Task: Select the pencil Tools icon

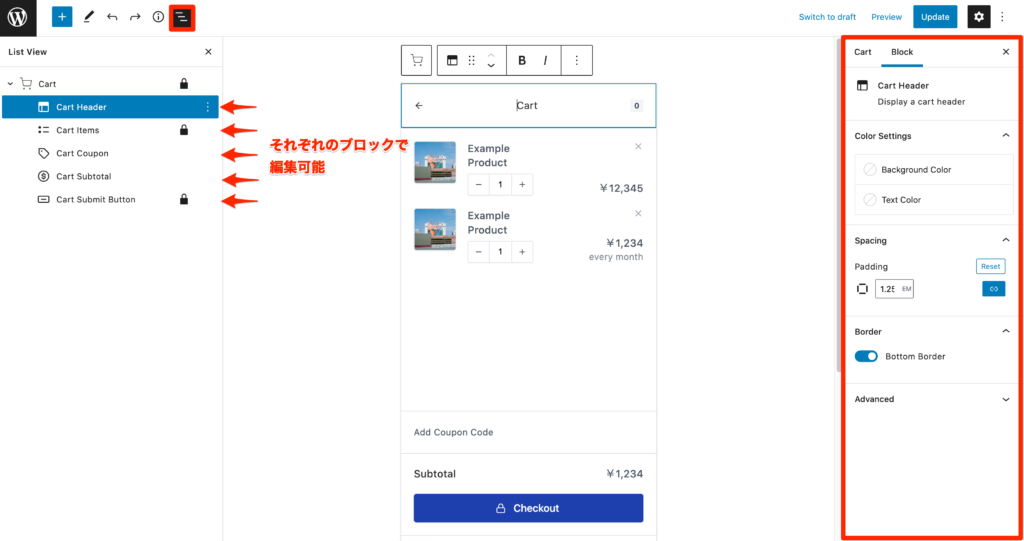Action: coord(88,17)
